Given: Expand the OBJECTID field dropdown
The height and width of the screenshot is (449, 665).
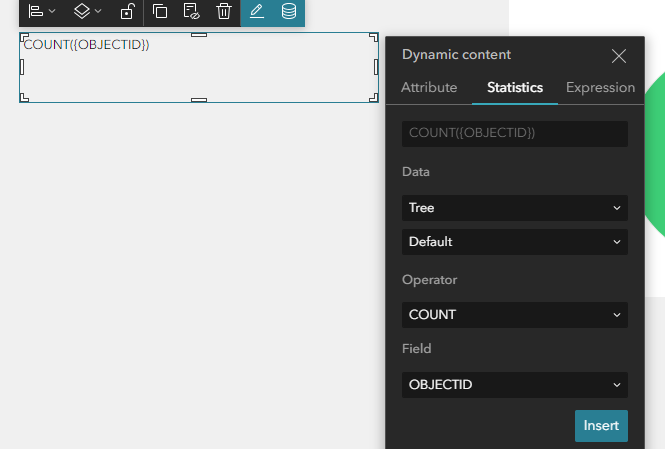Looking at the screenshot, I should click(x=514, y=385).
